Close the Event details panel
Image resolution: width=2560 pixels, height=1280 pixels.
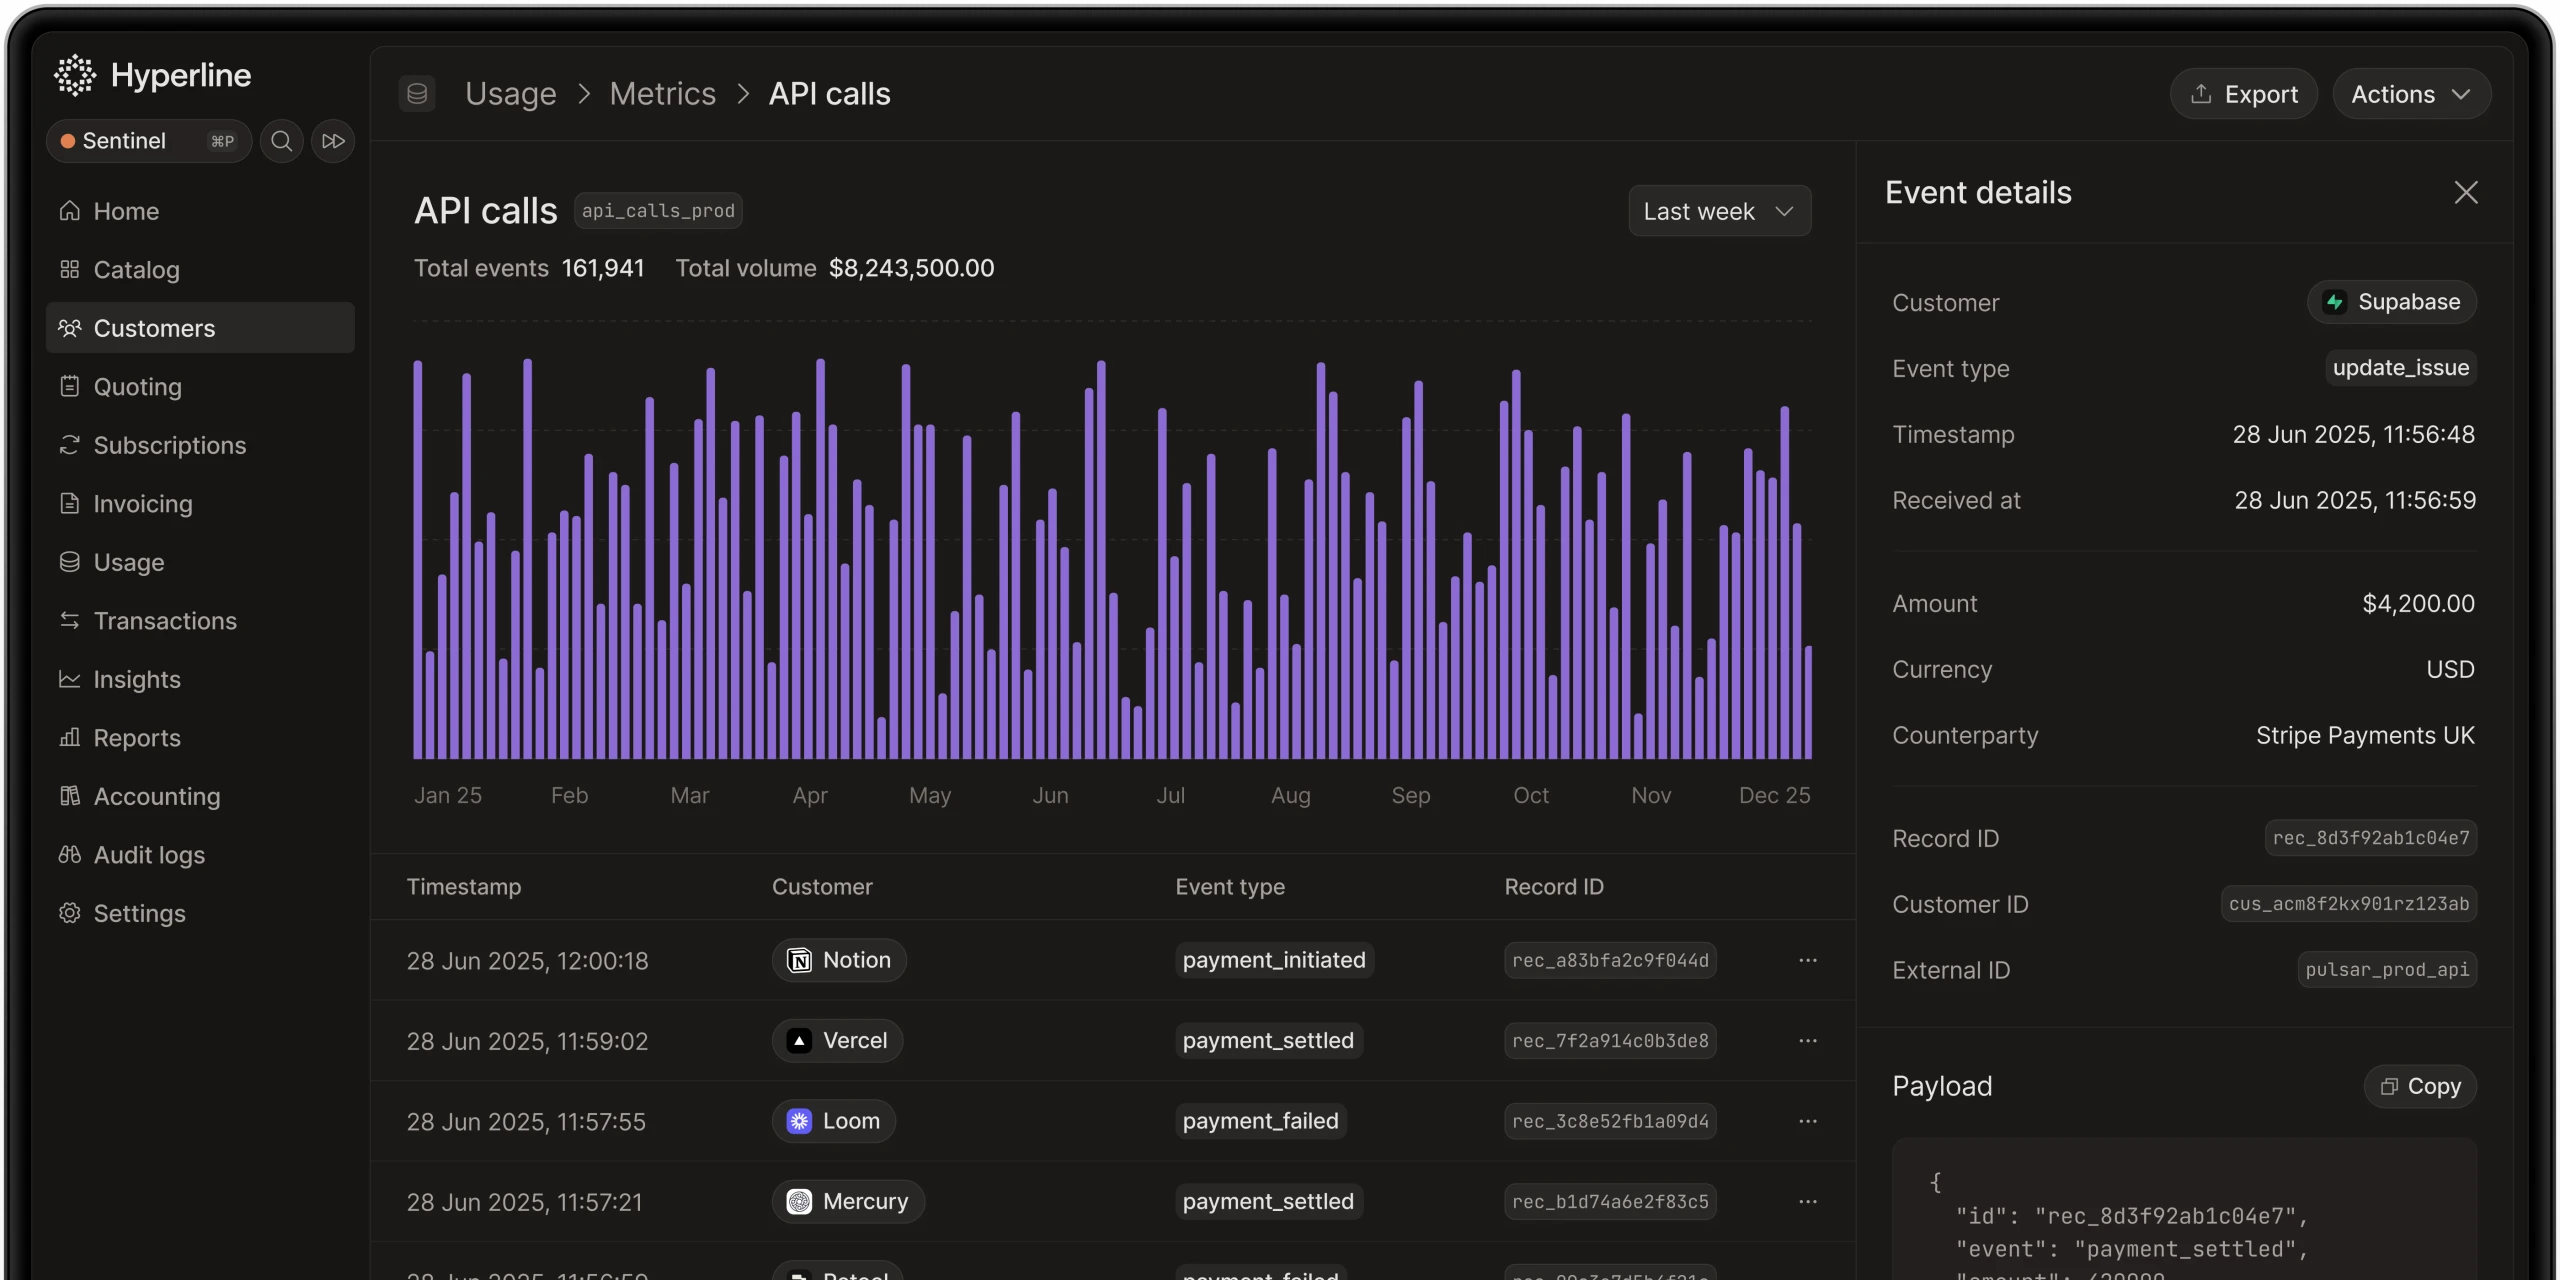2466,193
